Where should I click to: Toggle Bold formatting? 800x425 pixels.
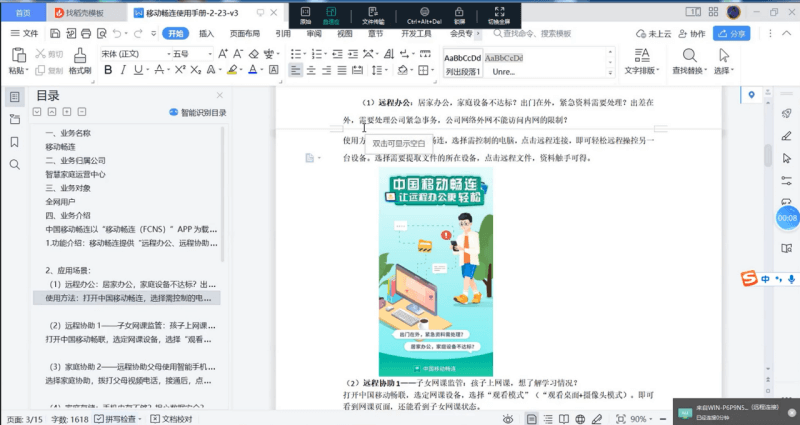108,70
